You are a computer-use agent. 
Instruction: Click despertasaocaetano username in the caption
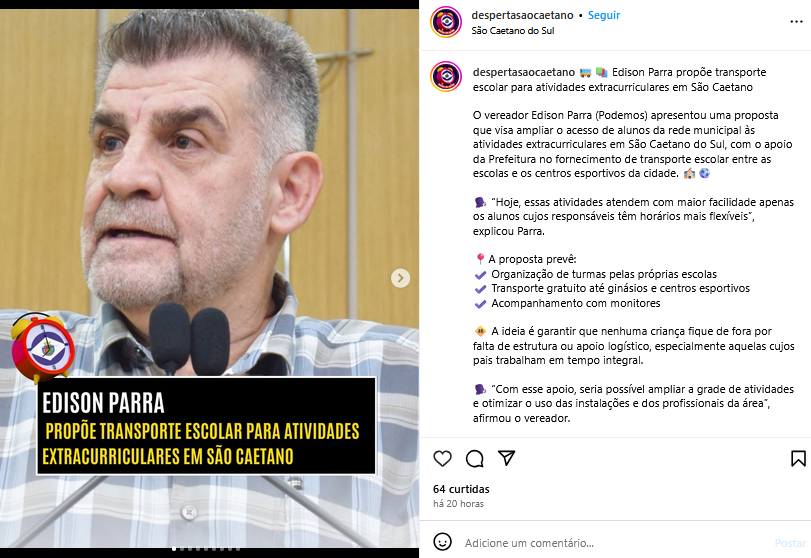tap(523, 72)
